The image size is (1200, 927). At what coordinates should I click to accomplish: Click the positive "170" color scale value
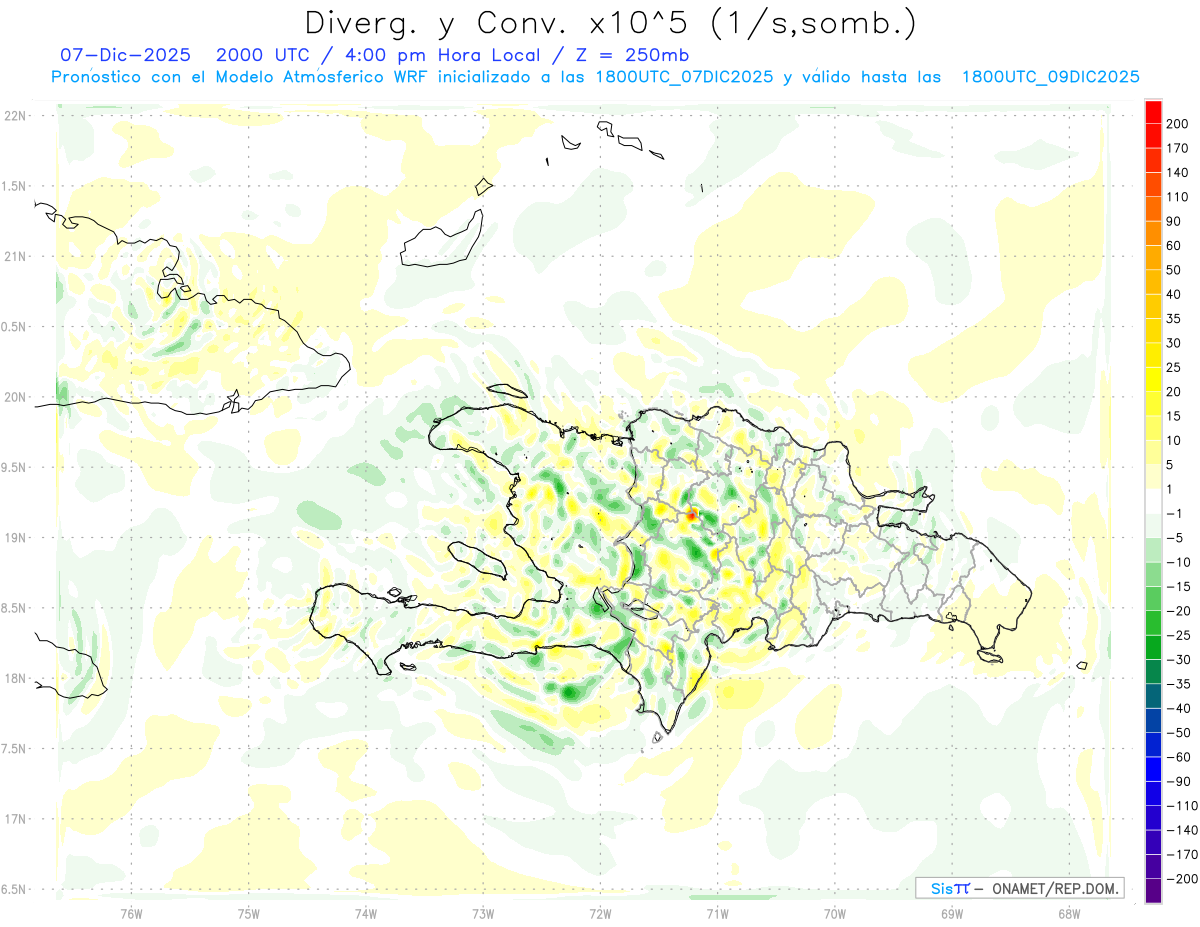[1179, 148]
